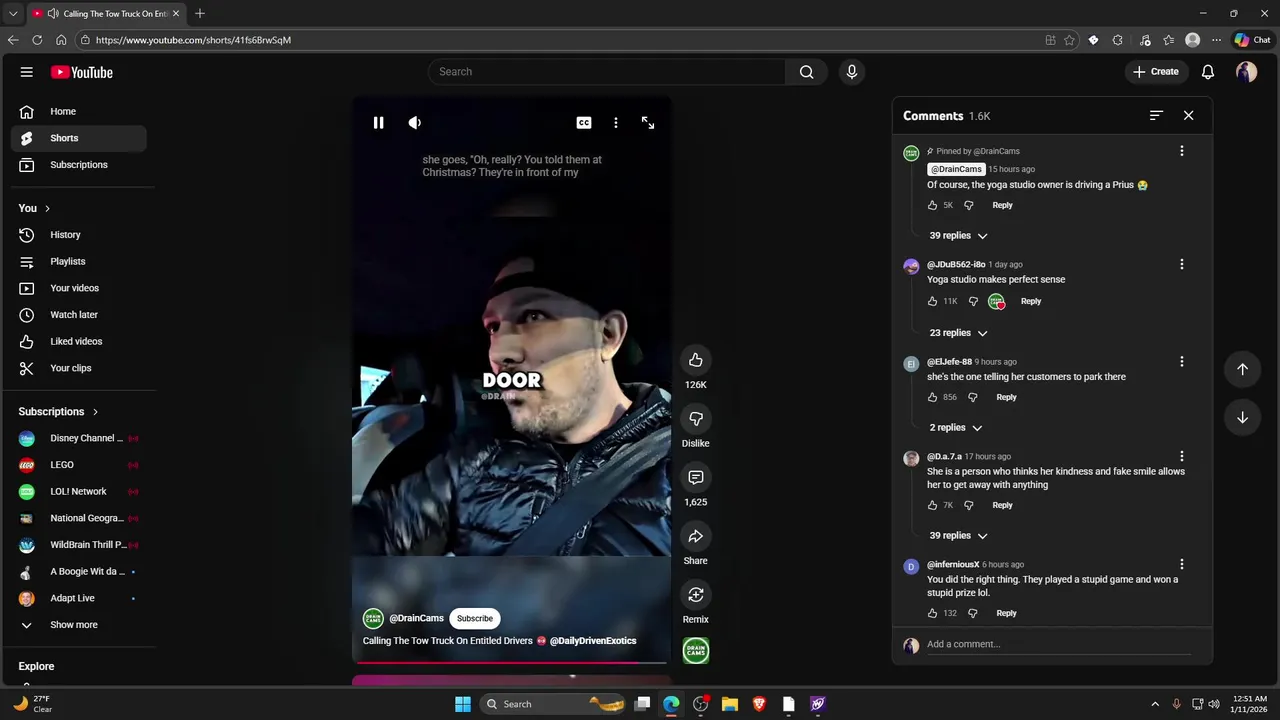Expand 39 replies under the pinned comment
The image size is (1280, 720).
point(958,236)
